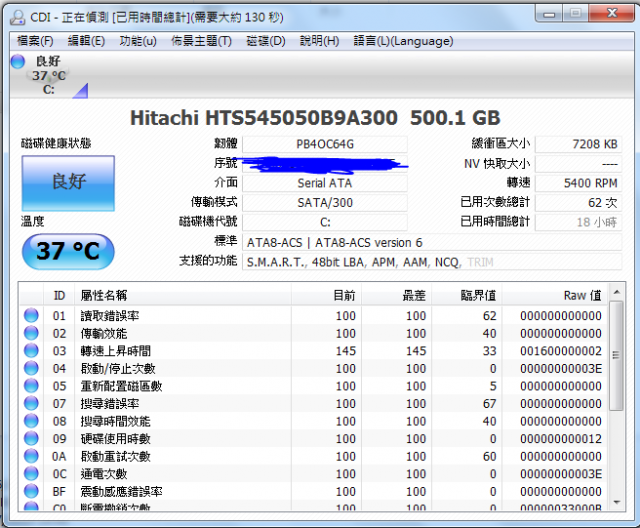Image resolution: width=640 pixels, height=528 pixels.
Task: Click the 37 °C temperature button
Action: pos(68,251)
